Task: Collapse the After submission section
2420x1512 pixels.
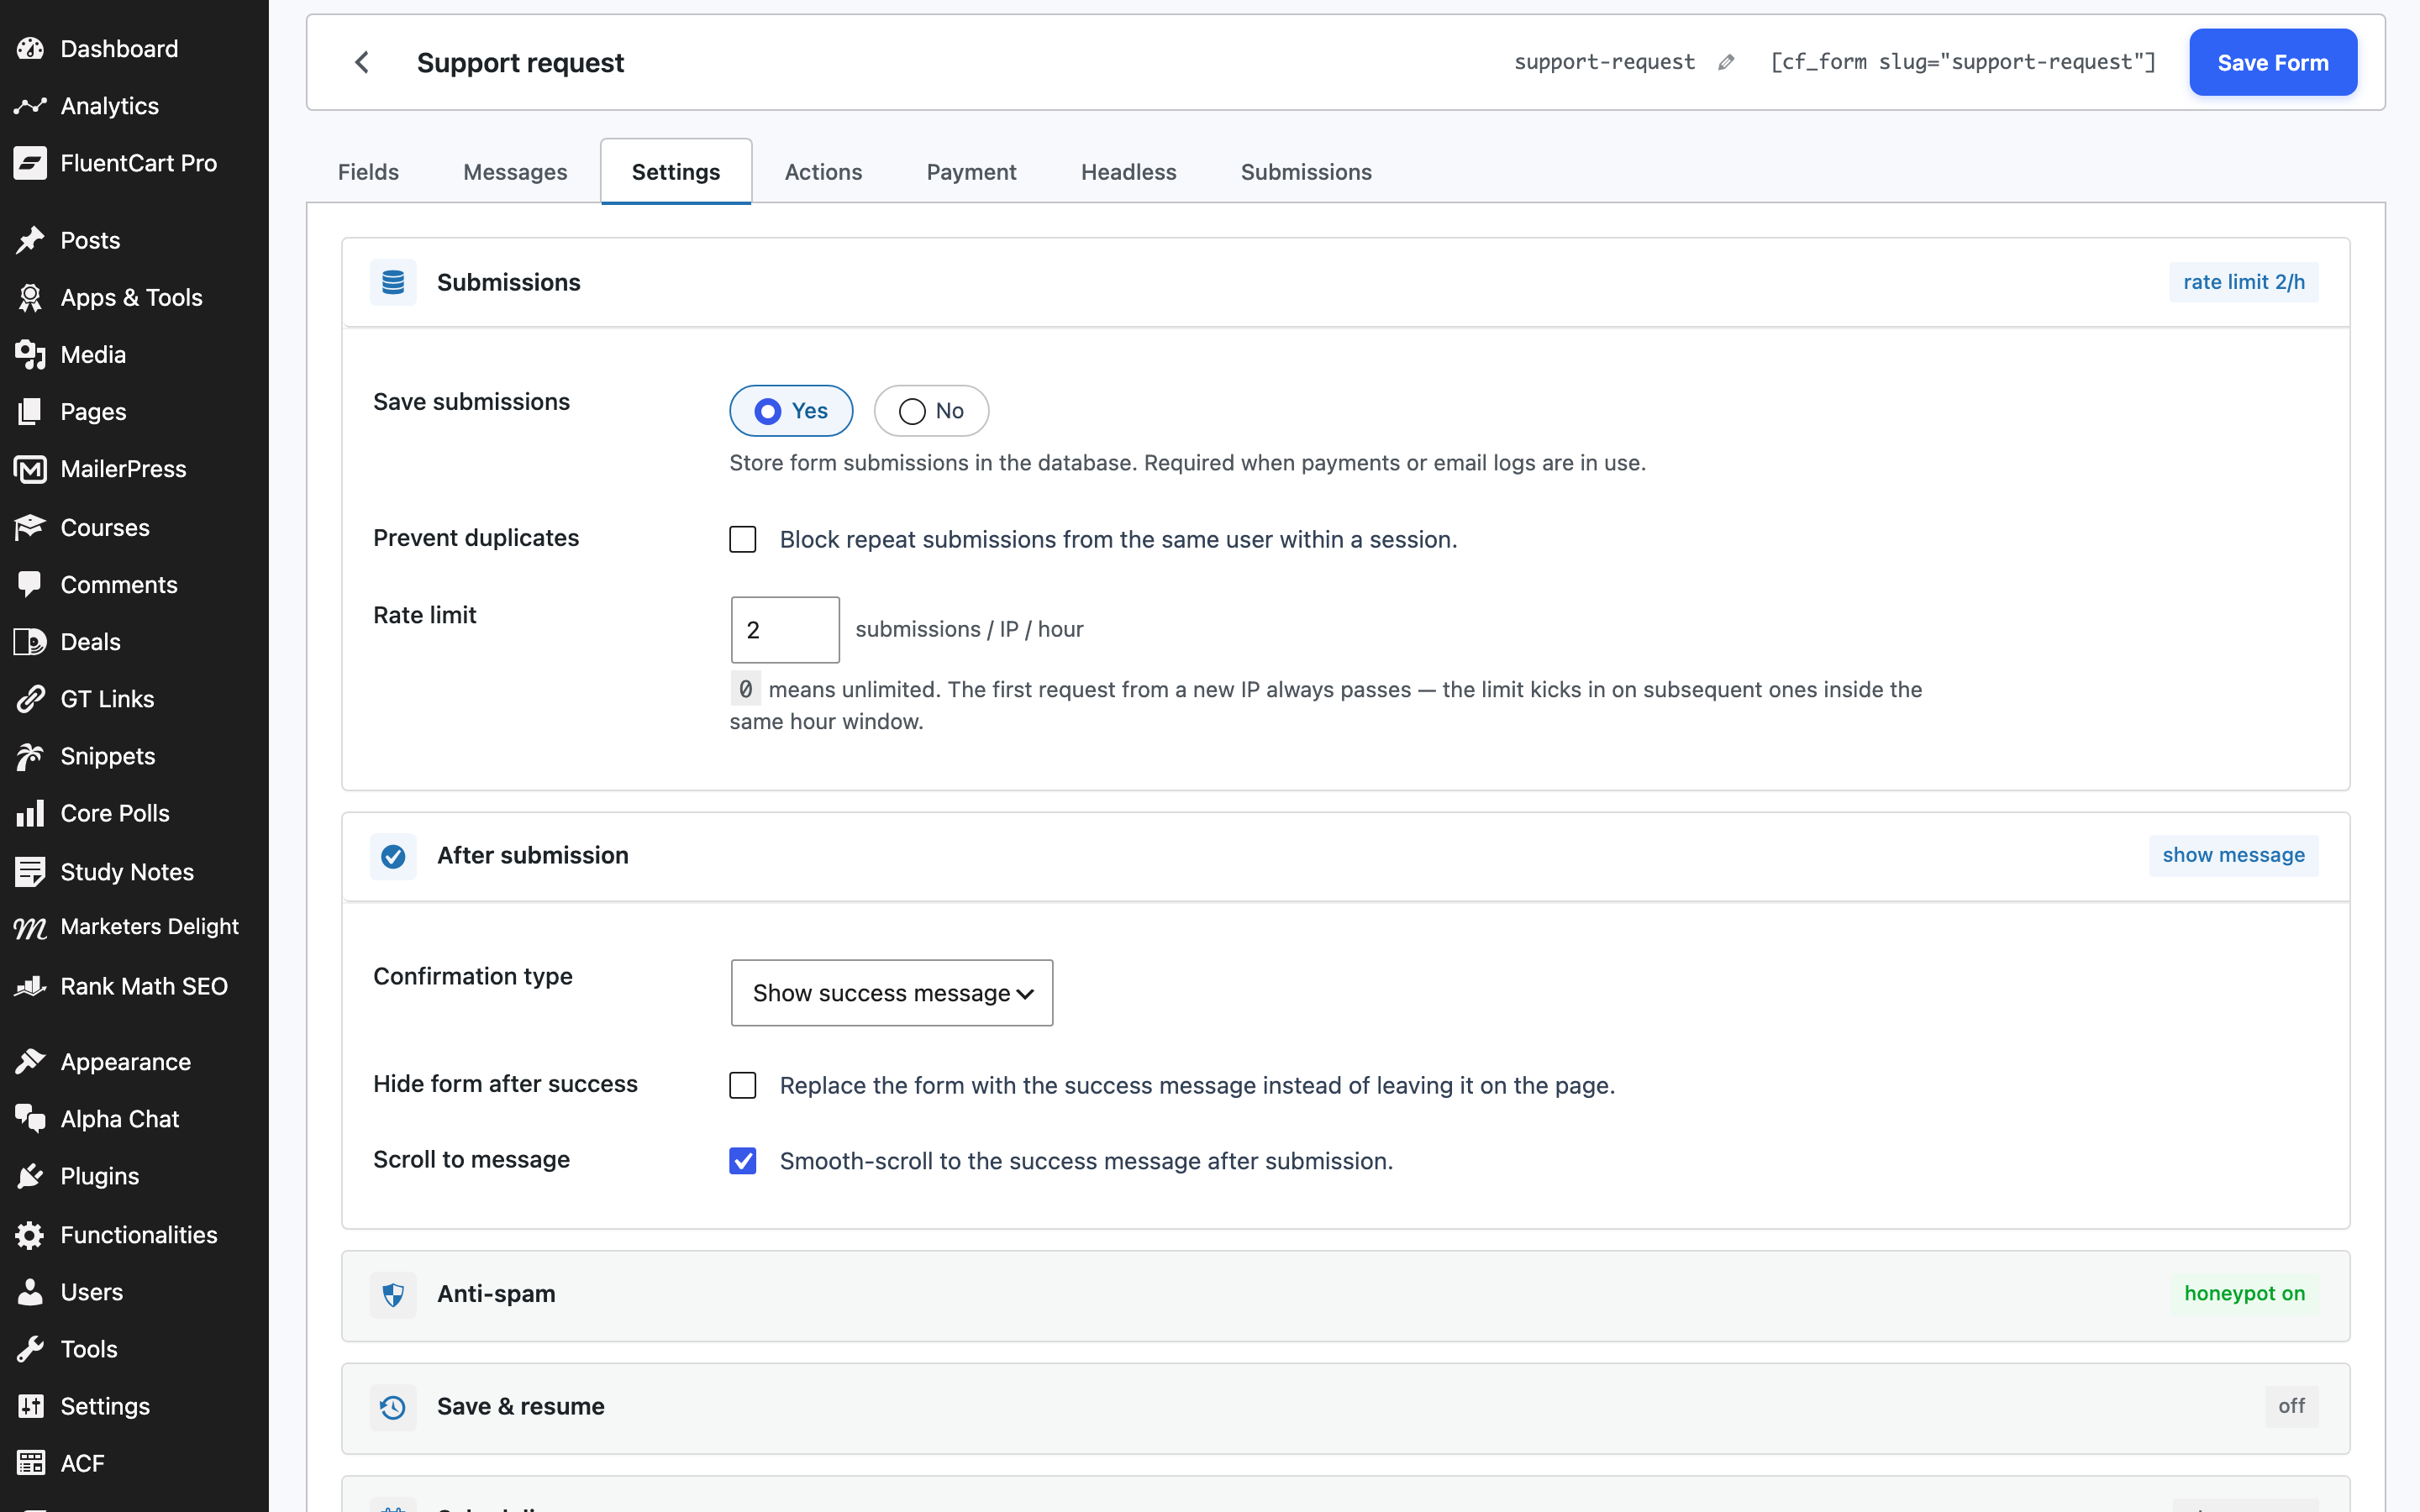Action: pos(1346,855)
